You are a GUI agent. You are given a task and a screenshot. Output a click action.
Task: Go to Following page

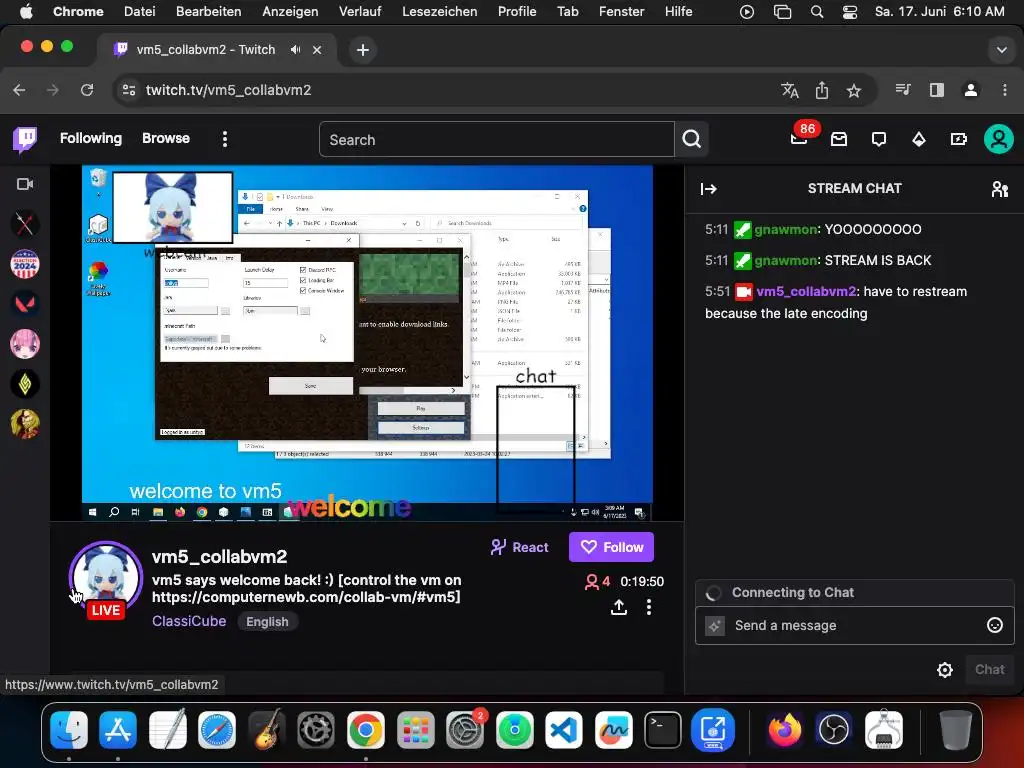pos(91,138)
